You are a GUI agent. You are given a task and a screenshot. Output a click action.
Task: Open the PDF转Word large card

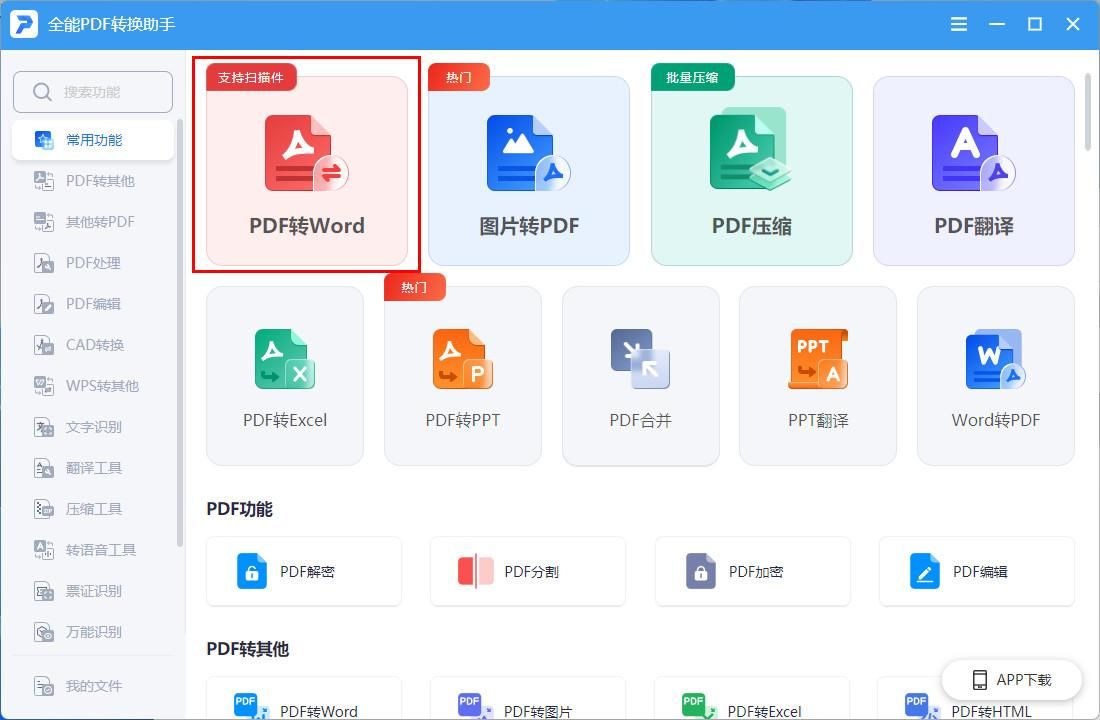coord(307,171)
